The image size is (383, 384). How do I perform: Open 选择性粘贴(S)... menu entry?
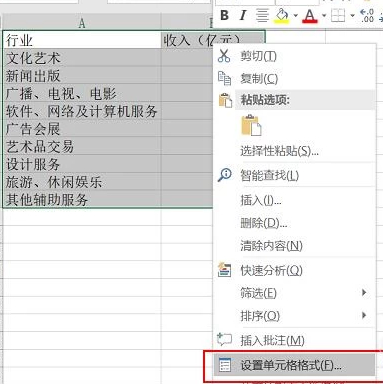279,151
